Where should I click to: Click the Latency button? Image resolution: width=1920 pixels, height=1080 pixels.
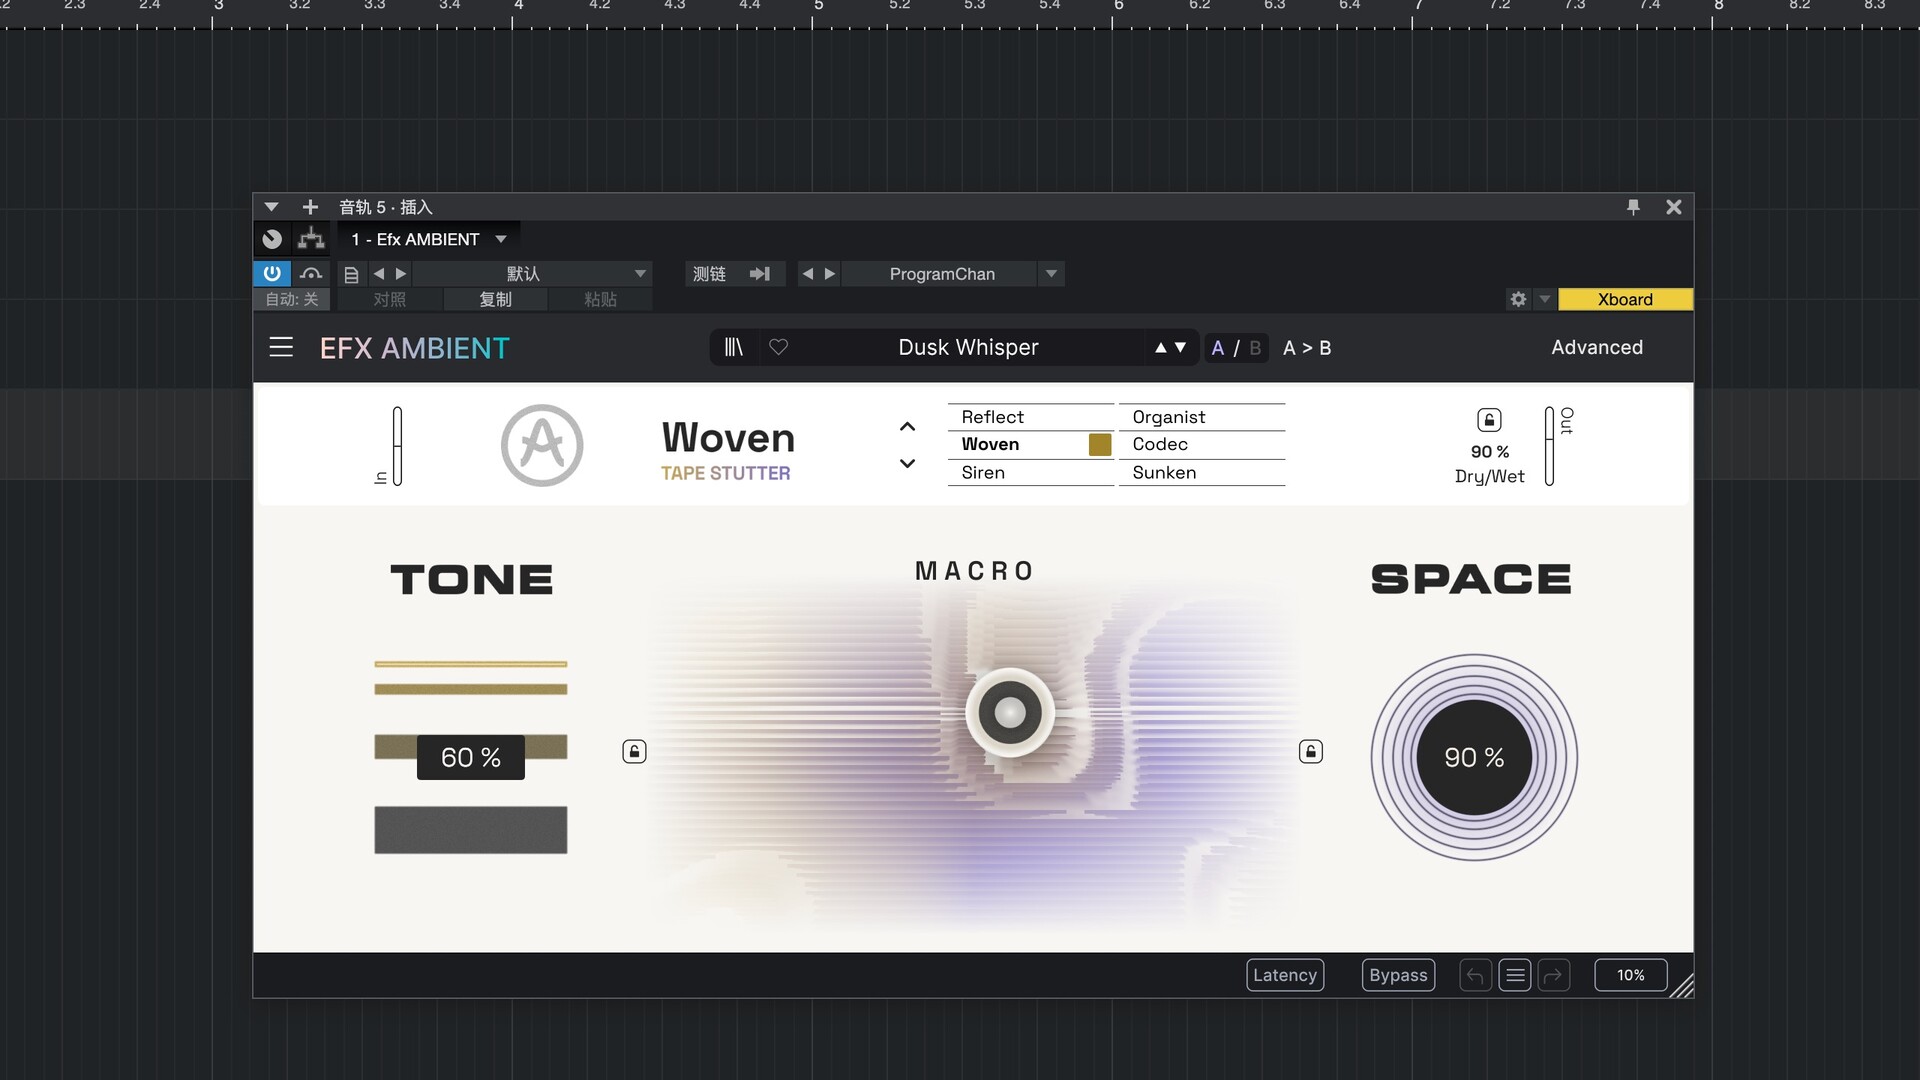[1285, 975]
